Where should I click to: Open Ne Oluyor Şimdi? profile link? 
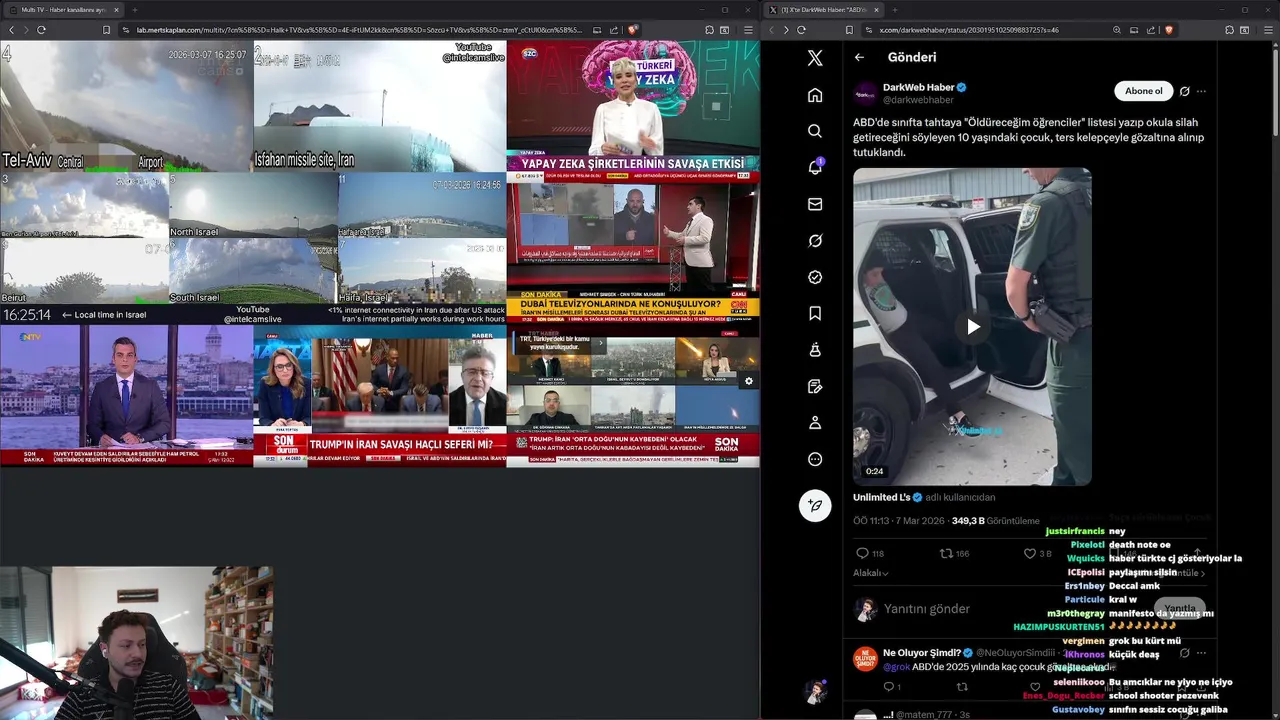pyautogui.click(x=921, y=653)
